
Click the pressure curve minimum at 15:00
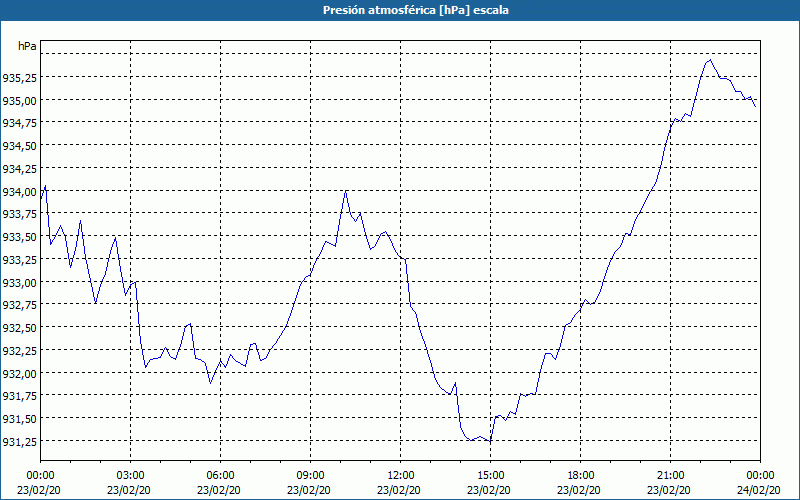[490, 441]
